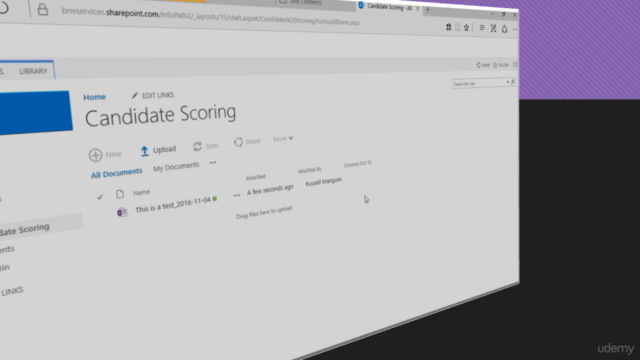
Task: Make a Web Note with pen icon
Action: [493, 28]
